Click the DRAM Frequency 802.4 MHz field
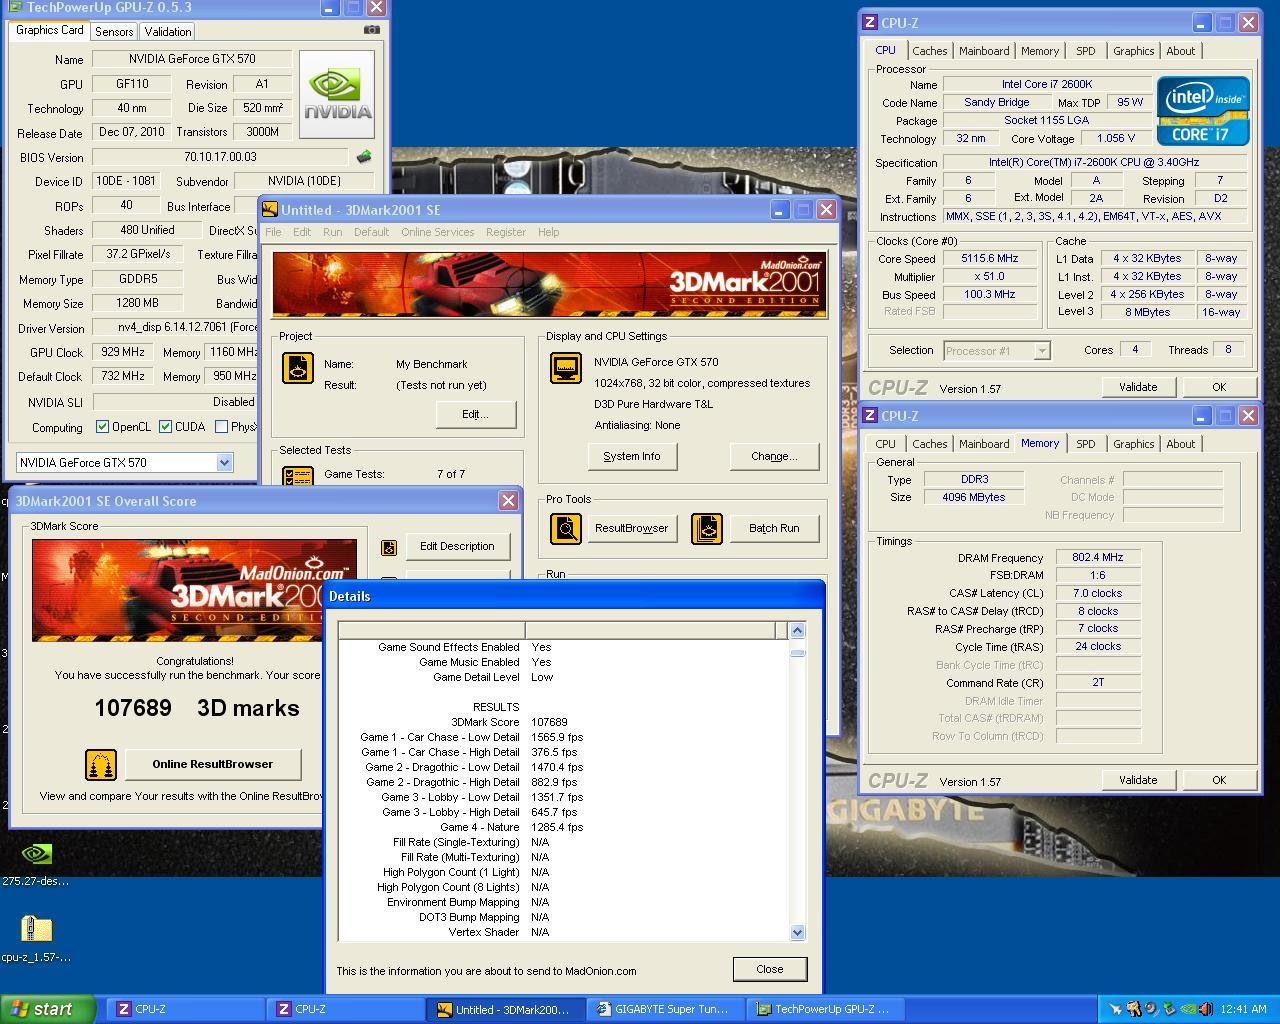 [x=1098, y=558]
